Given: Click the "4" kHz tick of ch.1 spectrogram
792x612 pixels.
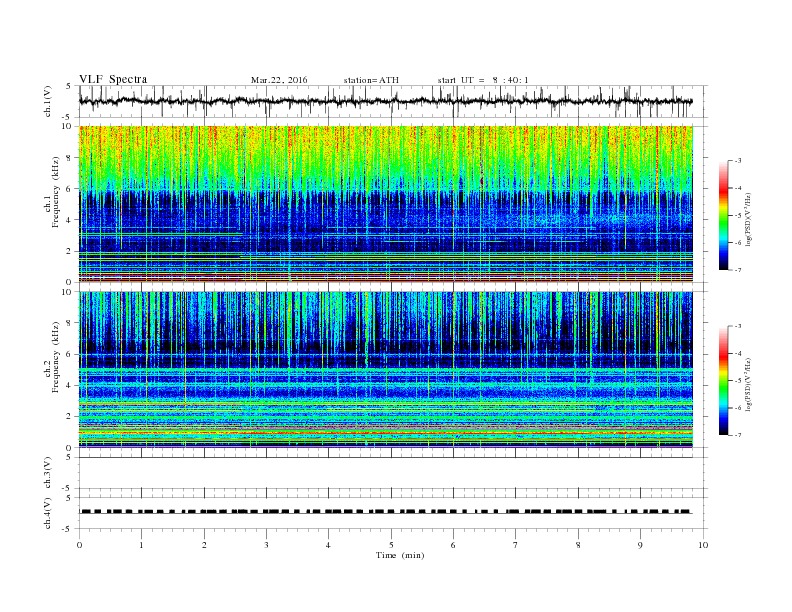Looking at the screenshot, I should pyautogui.click(x=71, y=220).
